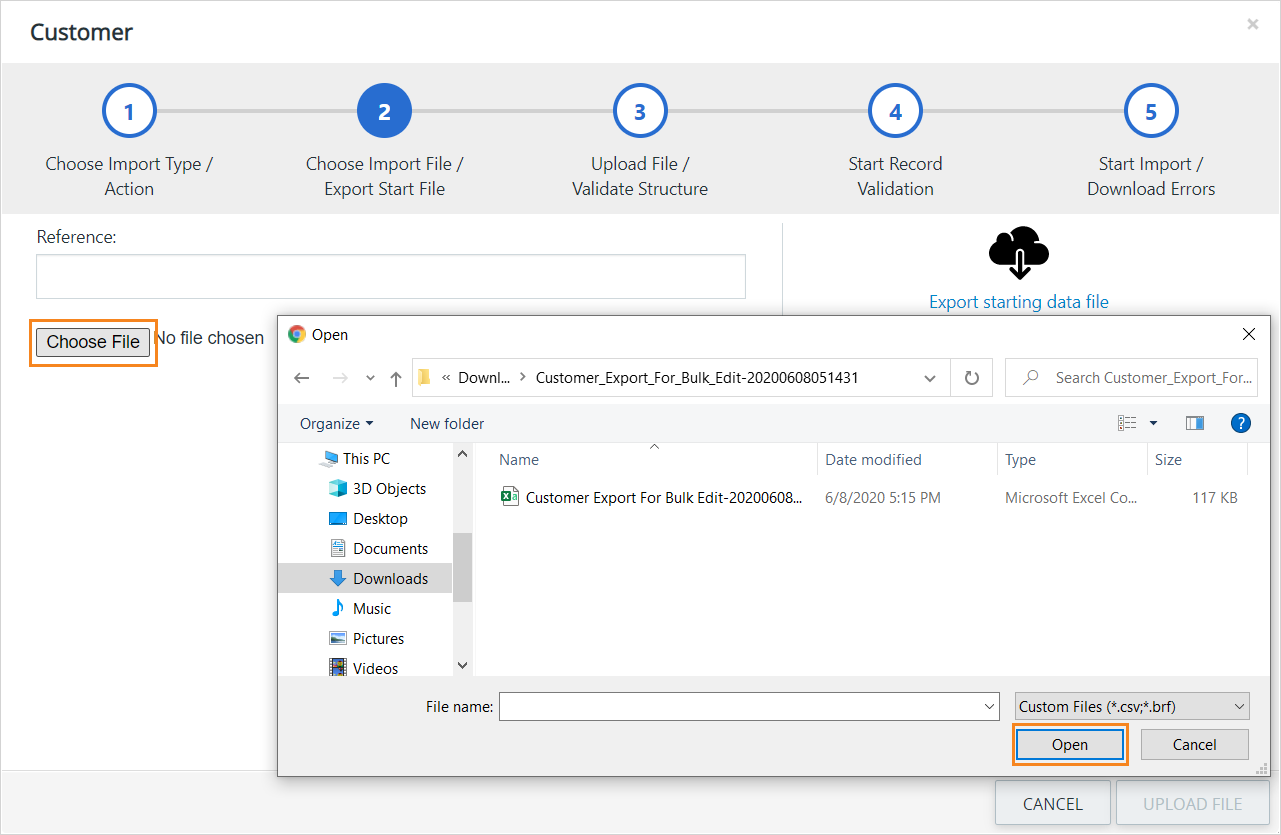Screen dimensions: 1281x835
Task: Click the 117 KB size cell
Action: tap(1215, 497)
